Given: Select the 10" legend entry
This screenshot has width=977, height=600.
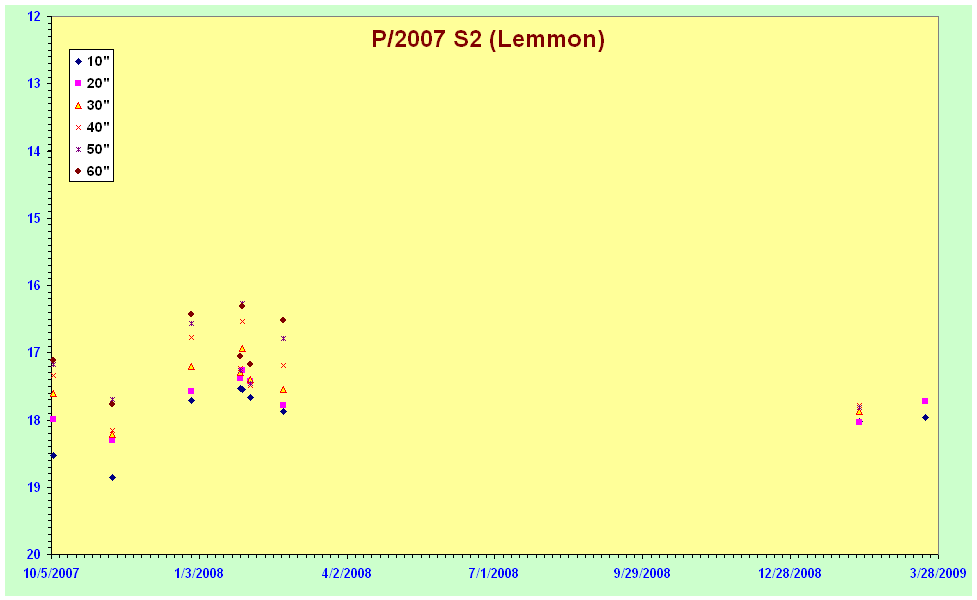Looking at the screenshot, I should coord(92,61).
